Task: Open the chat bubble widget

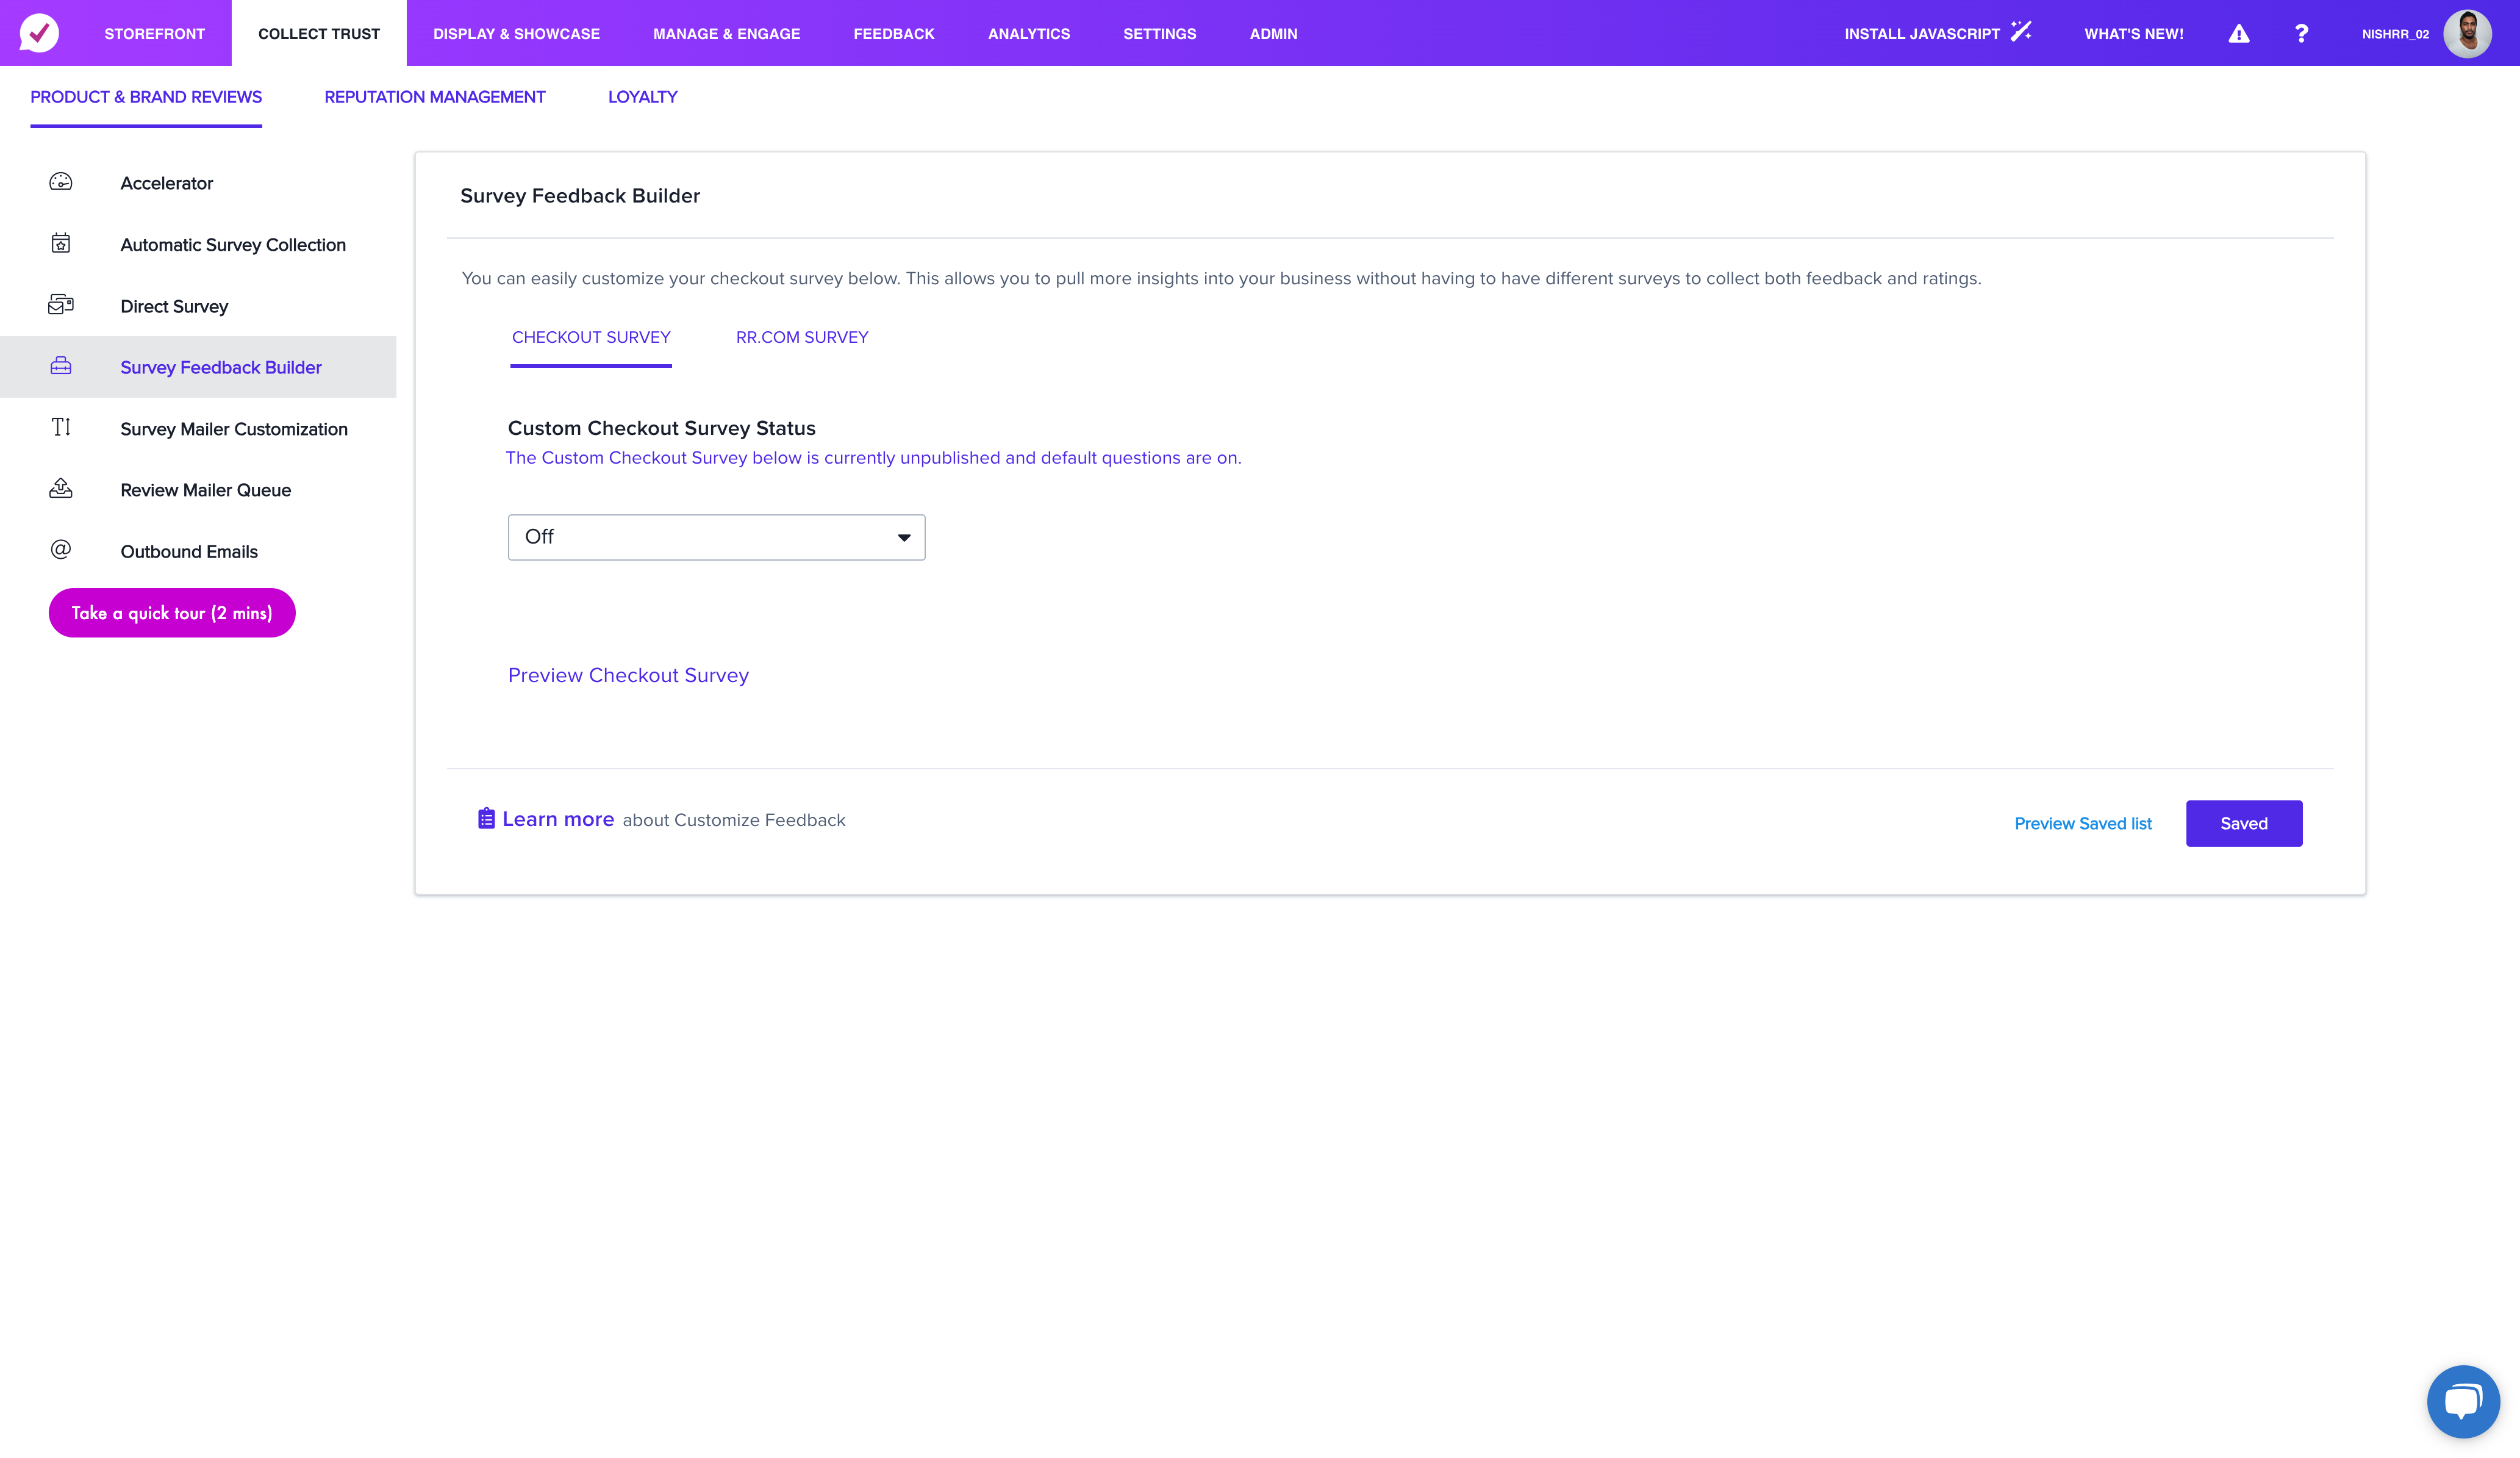Action: click(2463, 1401)
